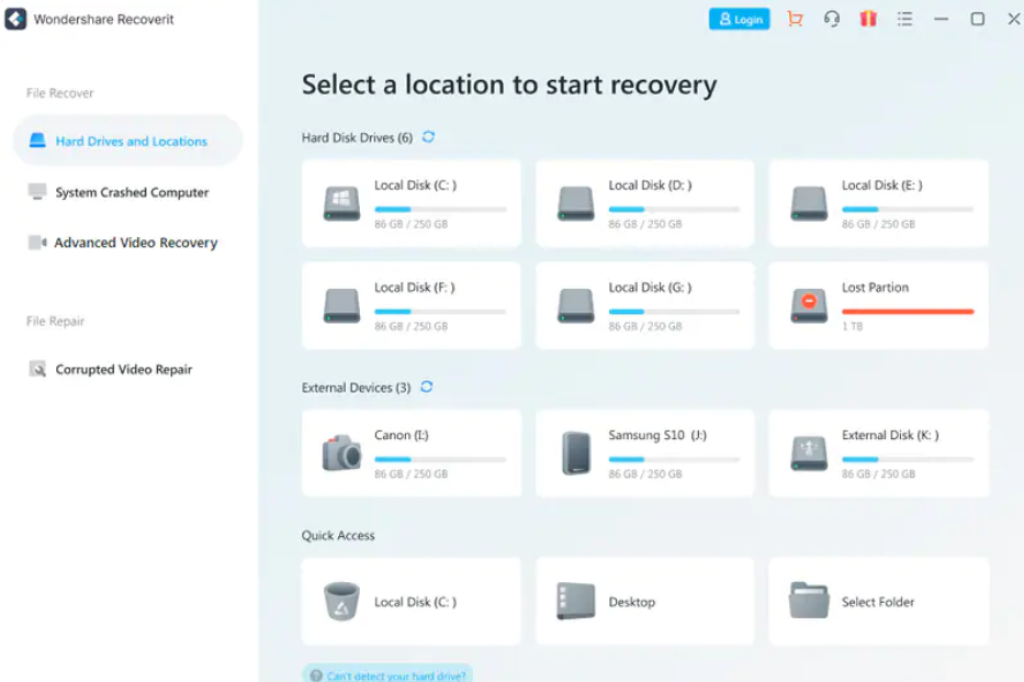This screenshot has height=682, width=1024.
Task: Click the Wondershare Recoverit logo icon
Action: tap(16, 19)
